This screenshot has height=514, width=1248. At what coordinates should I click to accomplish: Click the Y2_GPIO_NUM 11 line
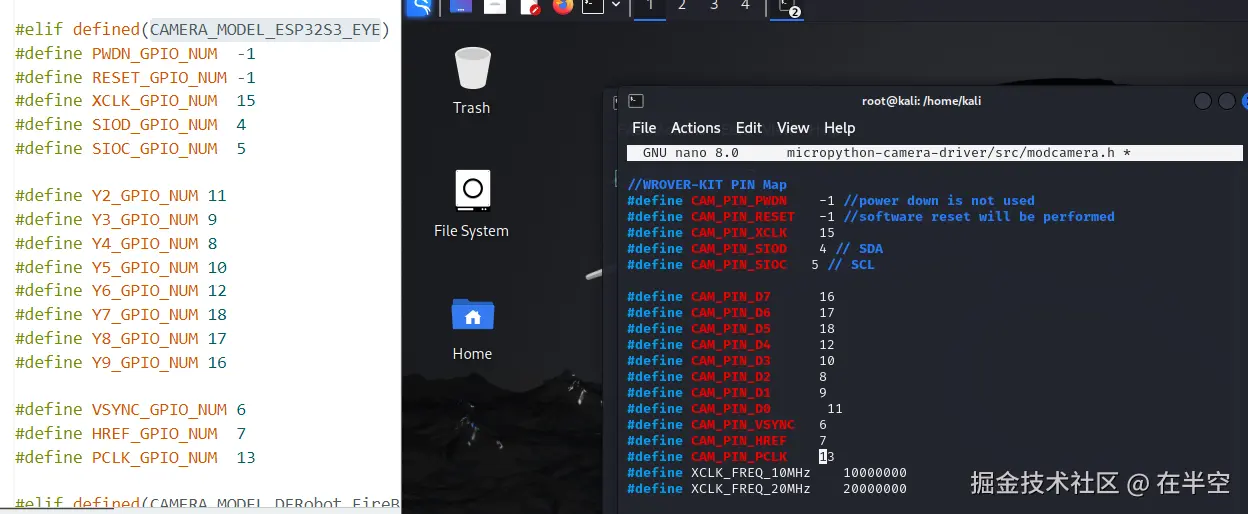(x=121, y=196)
